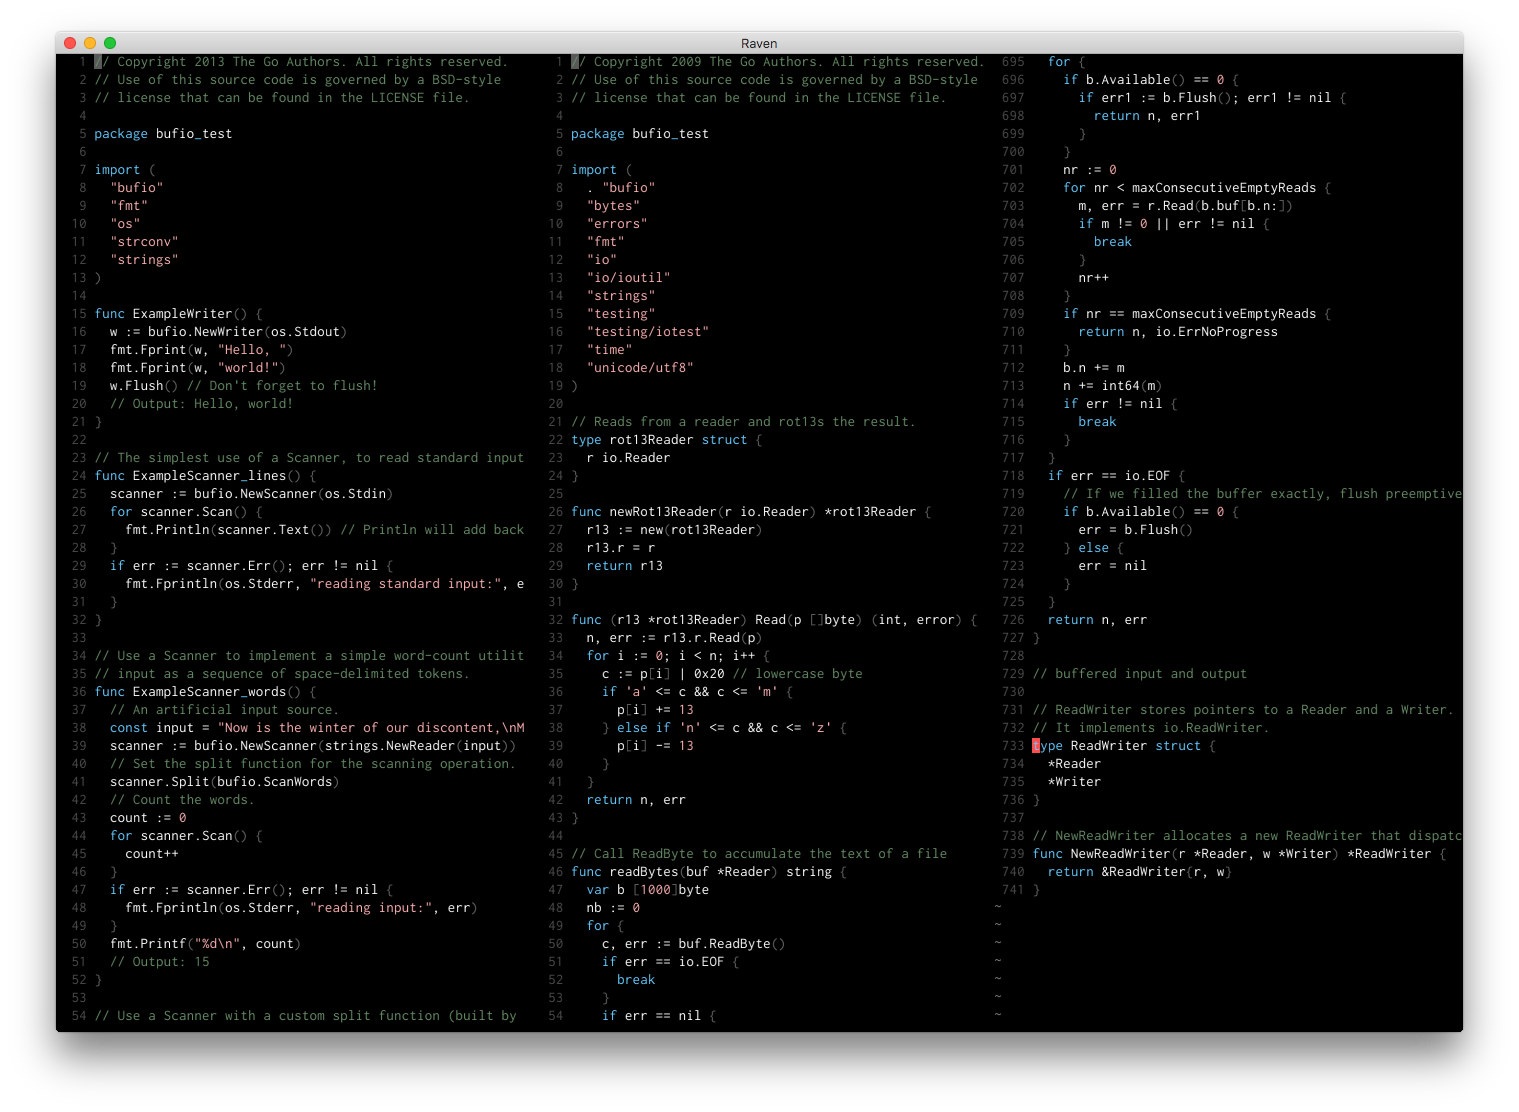The image size is (1519, 1112).
Task: Click 'return n, io.ErrNoProgress' line
Action: coord(1178,332)
